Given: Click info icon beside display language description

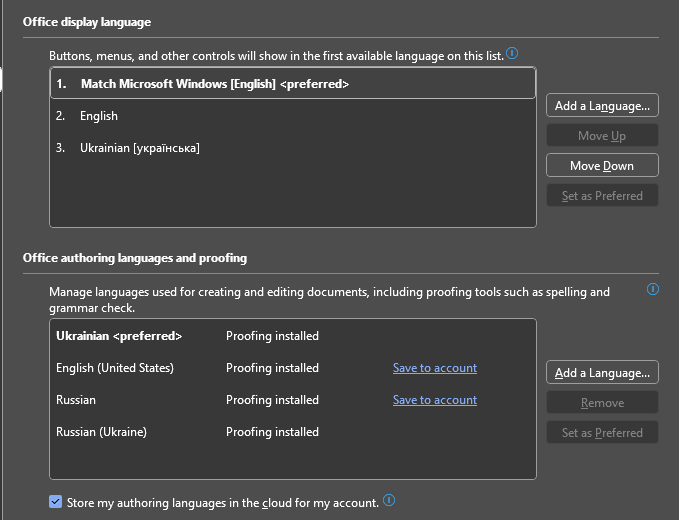Looking at the screenshot, I should (512, 54).
